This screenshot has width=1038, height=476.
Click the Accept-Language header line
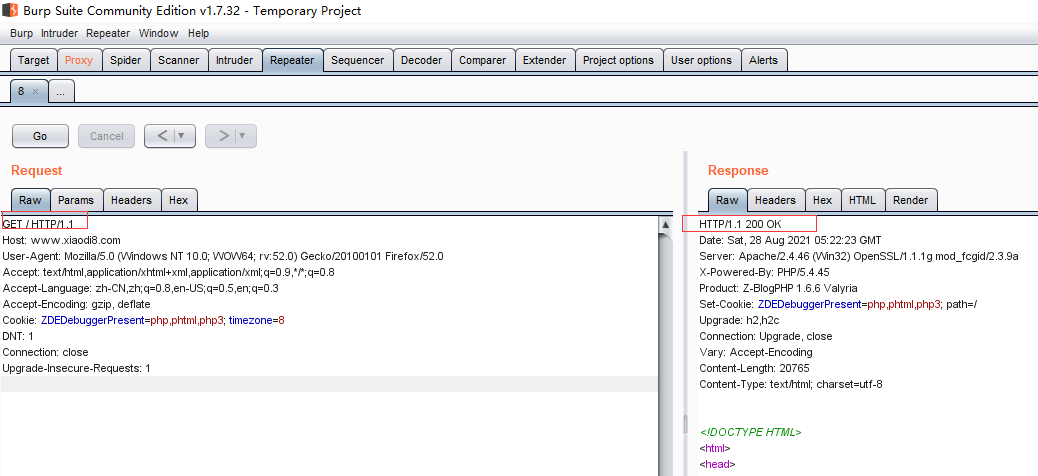coord(140,288)
